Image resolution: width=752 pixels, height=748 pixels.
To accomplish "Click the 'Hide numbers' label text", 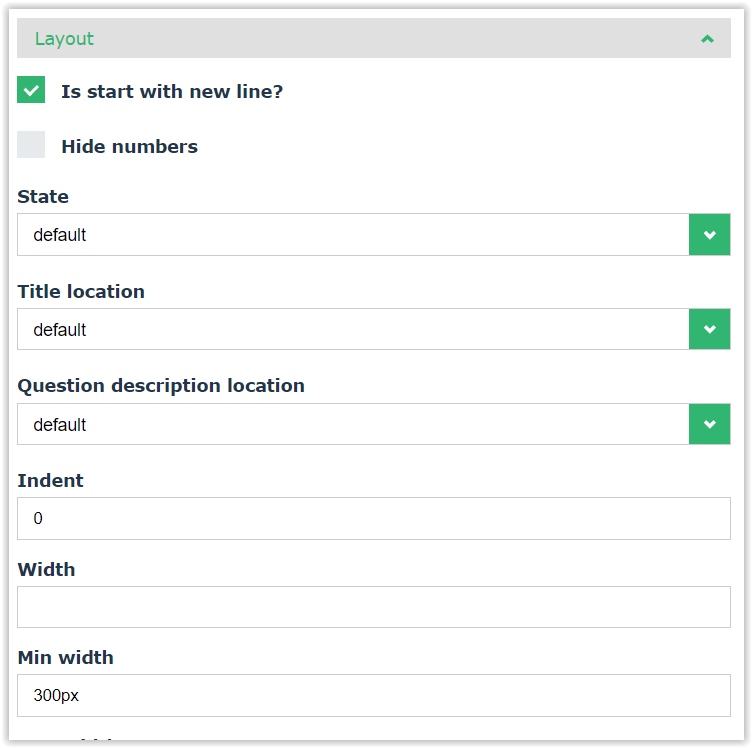I will 129,147.
